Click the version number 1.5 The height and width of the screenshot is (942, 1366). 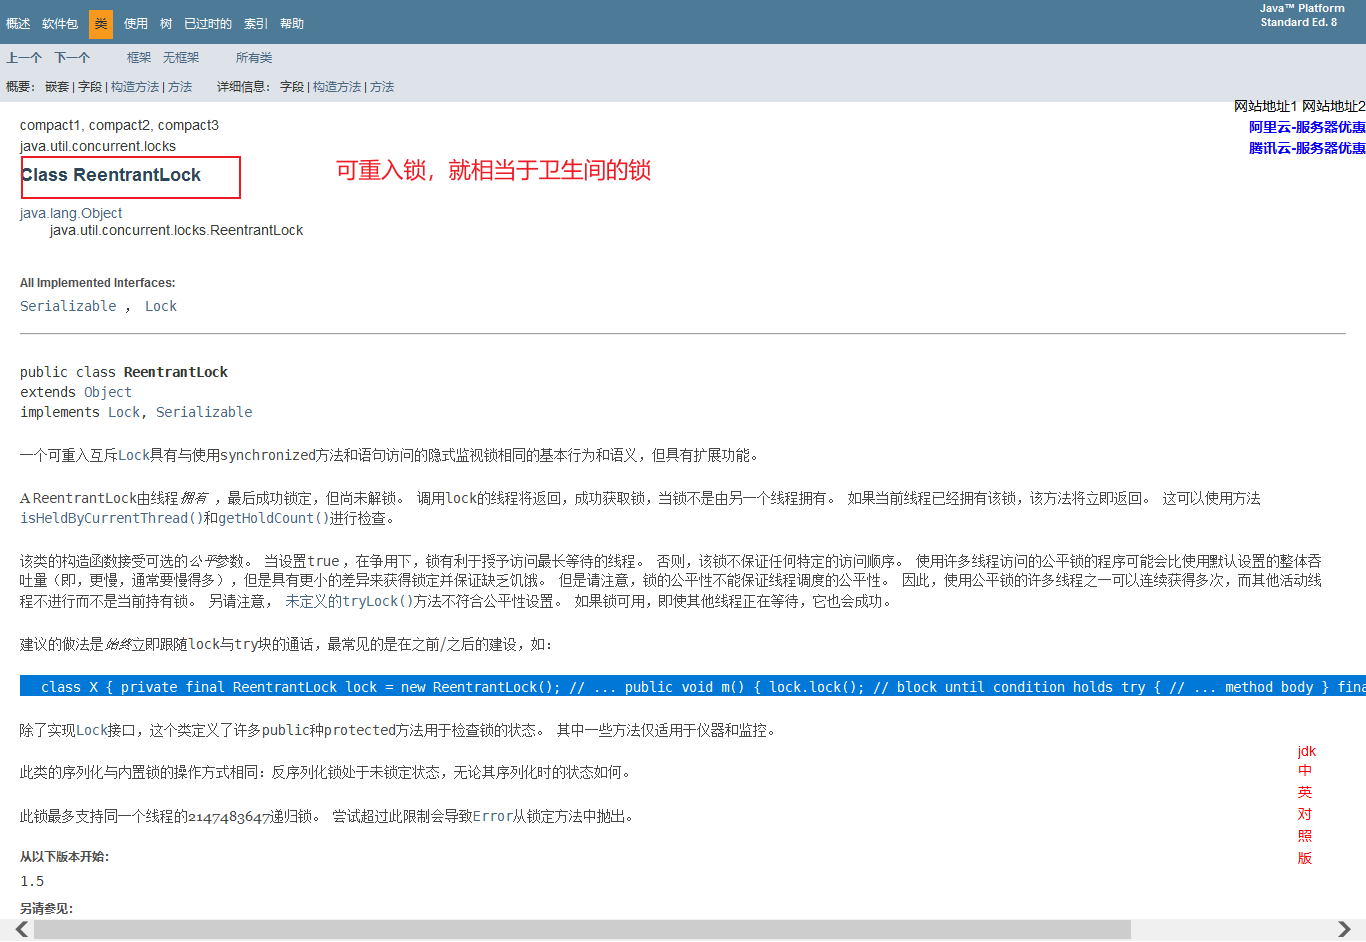pos(32,881)
